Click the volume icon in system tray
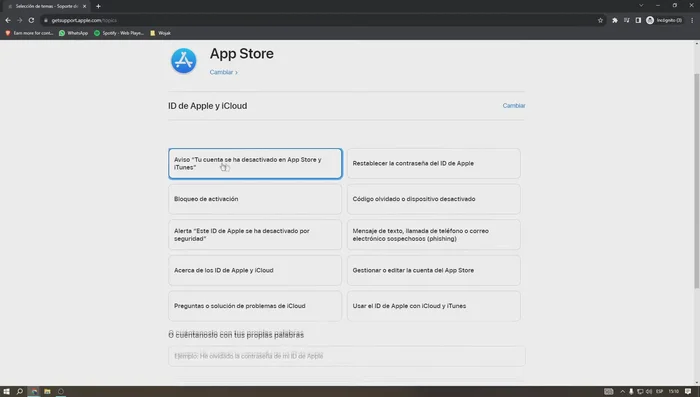 point(649,391)
